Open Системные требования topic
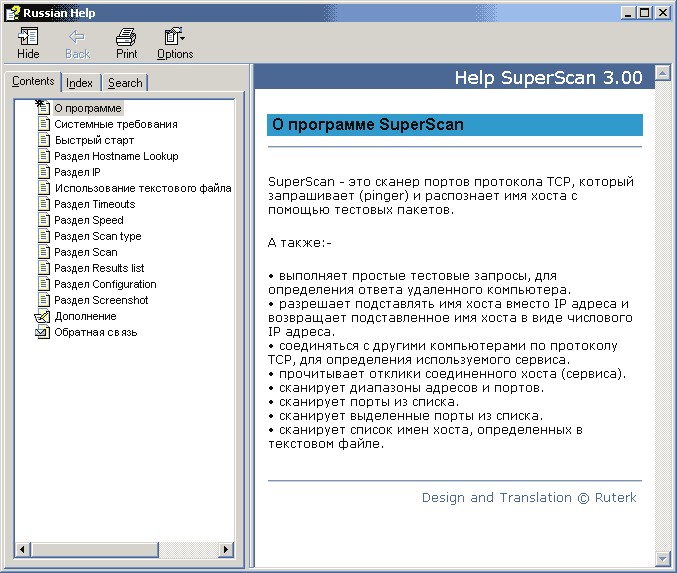The image size is (677, 573). [x=116, y=124]
